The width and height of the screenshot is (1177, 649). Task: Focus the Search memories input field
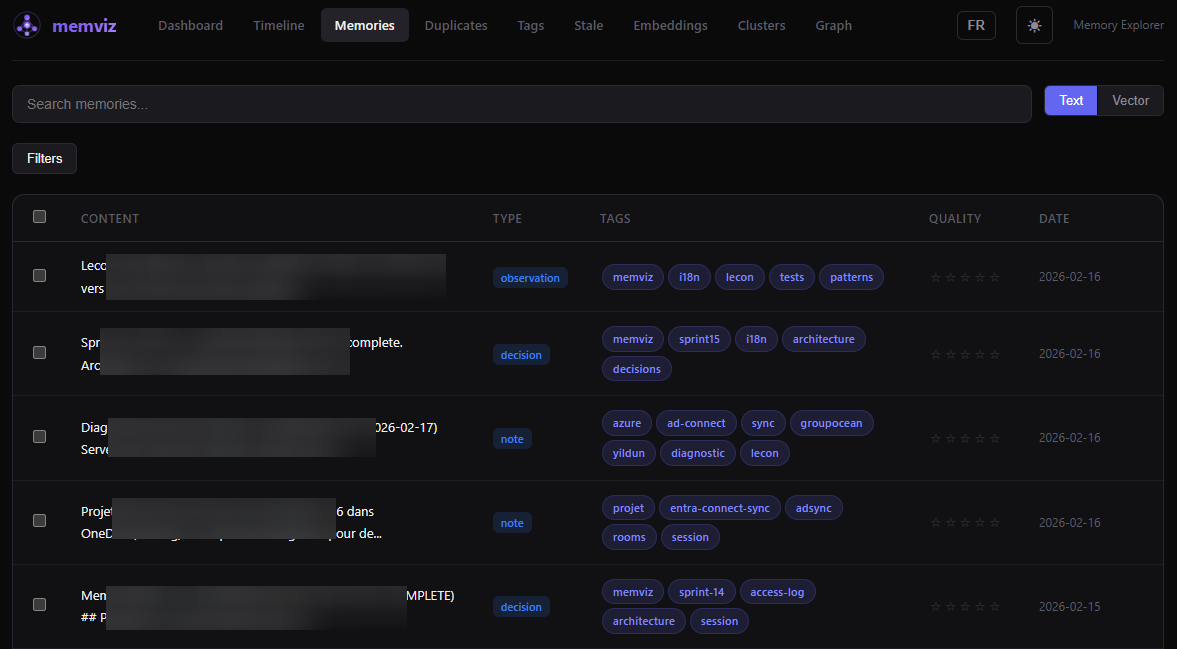[x=522, y=104]
